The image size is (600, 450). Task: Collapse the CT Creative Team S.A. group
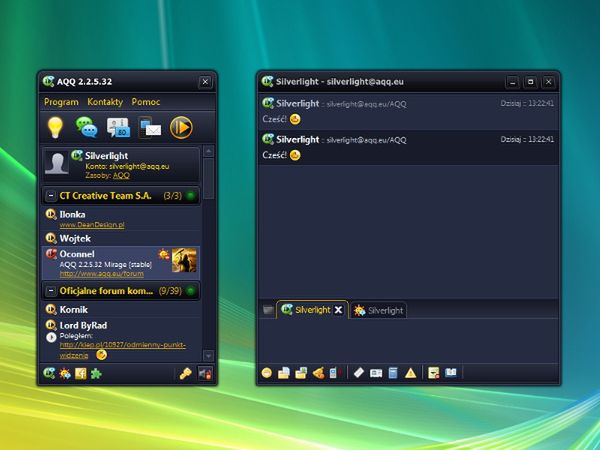[51, 196]
